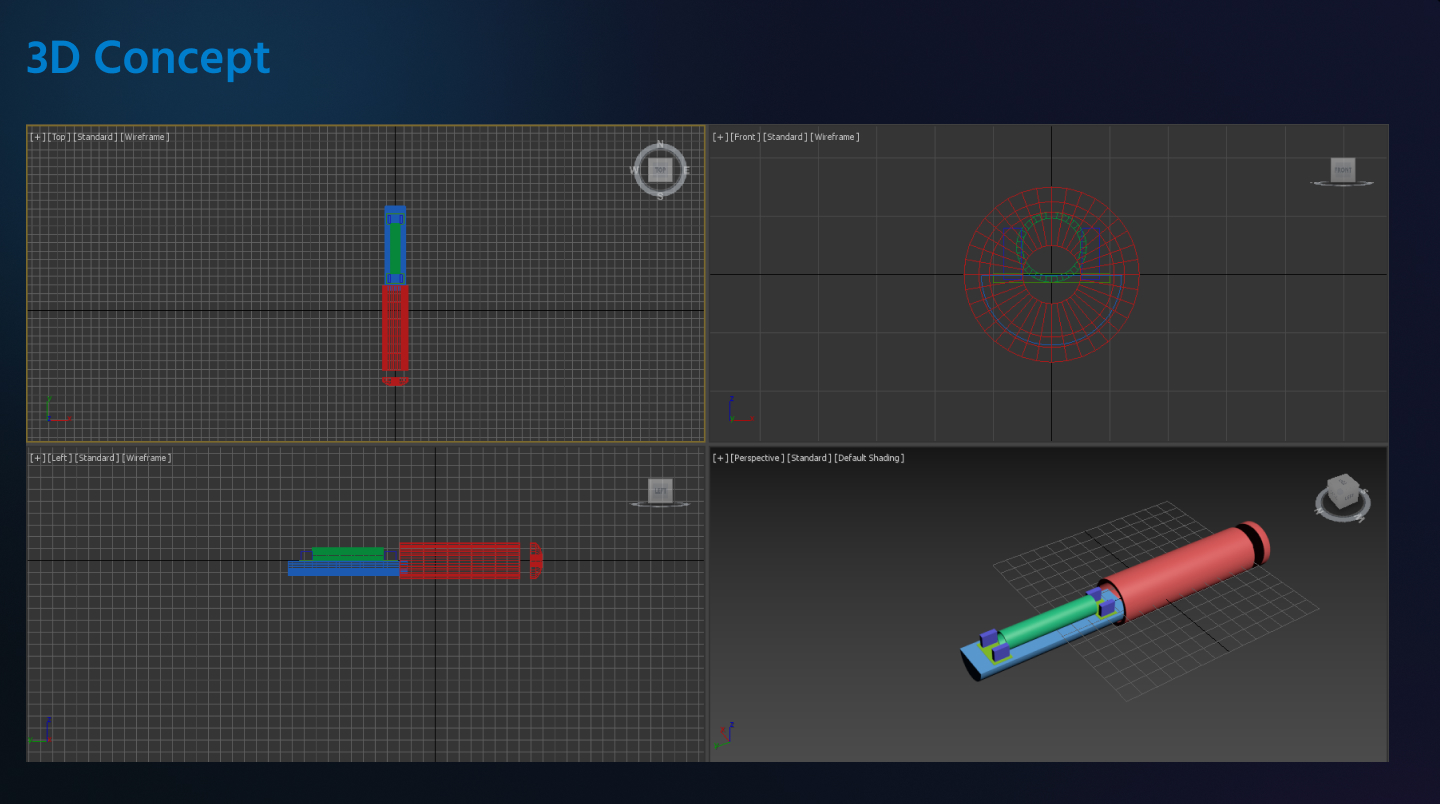The image size is (1440, 804).
Task: Select the red wireframe in Left viewport
Action: (460, 560)
